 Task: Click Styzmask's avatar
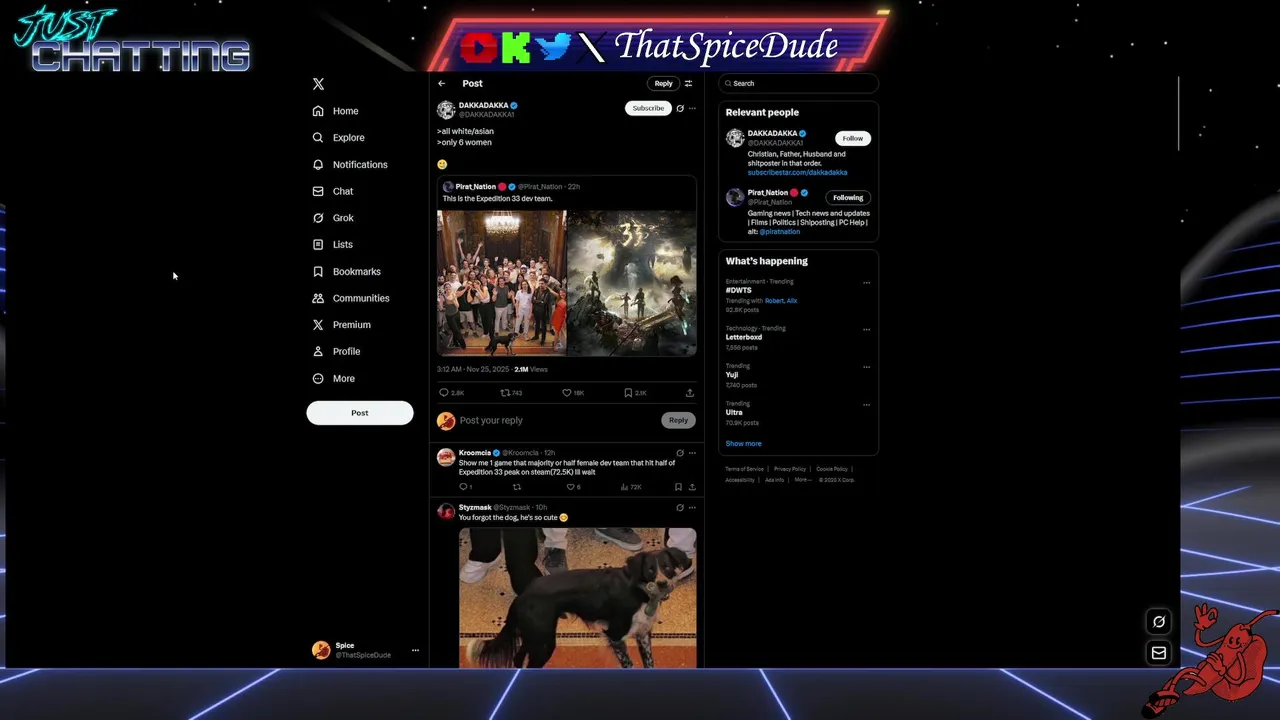pyautogui.click(x=446, y=512)
